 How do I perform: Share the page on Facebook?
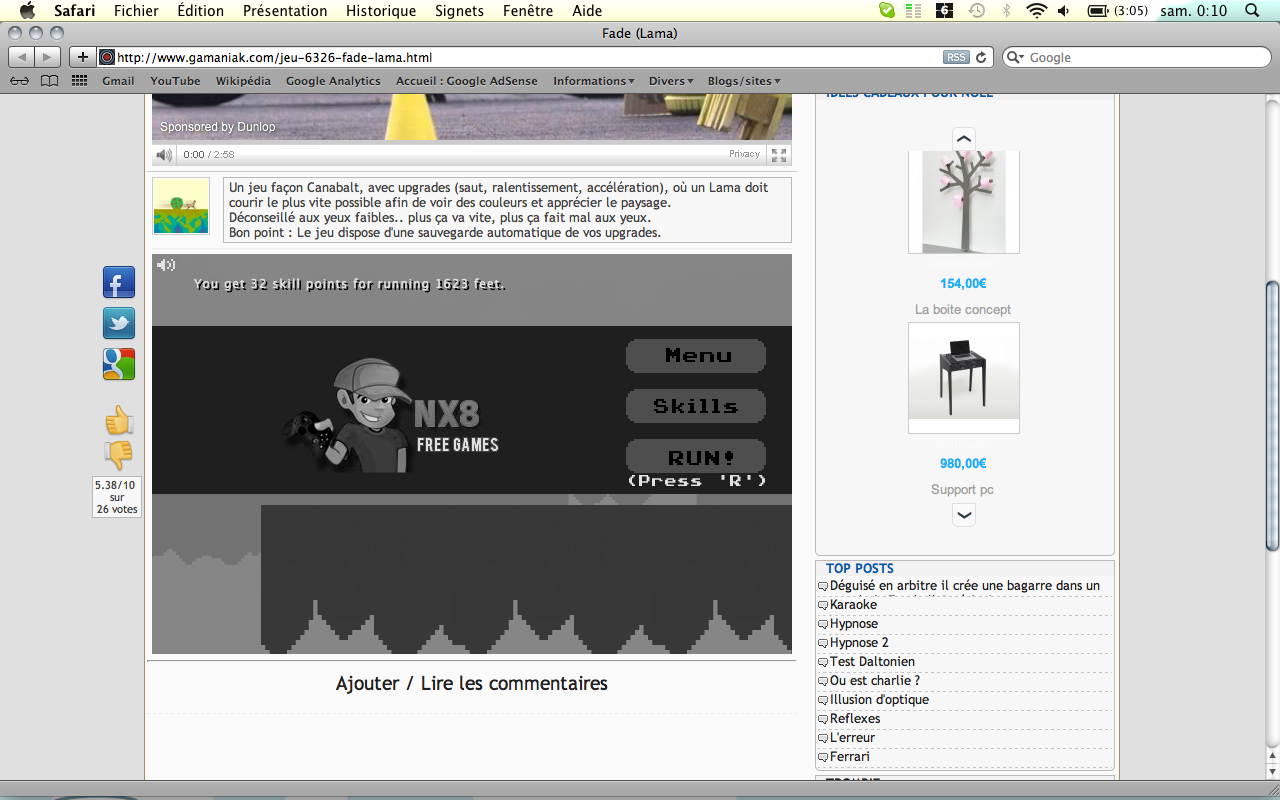point(118,282)
